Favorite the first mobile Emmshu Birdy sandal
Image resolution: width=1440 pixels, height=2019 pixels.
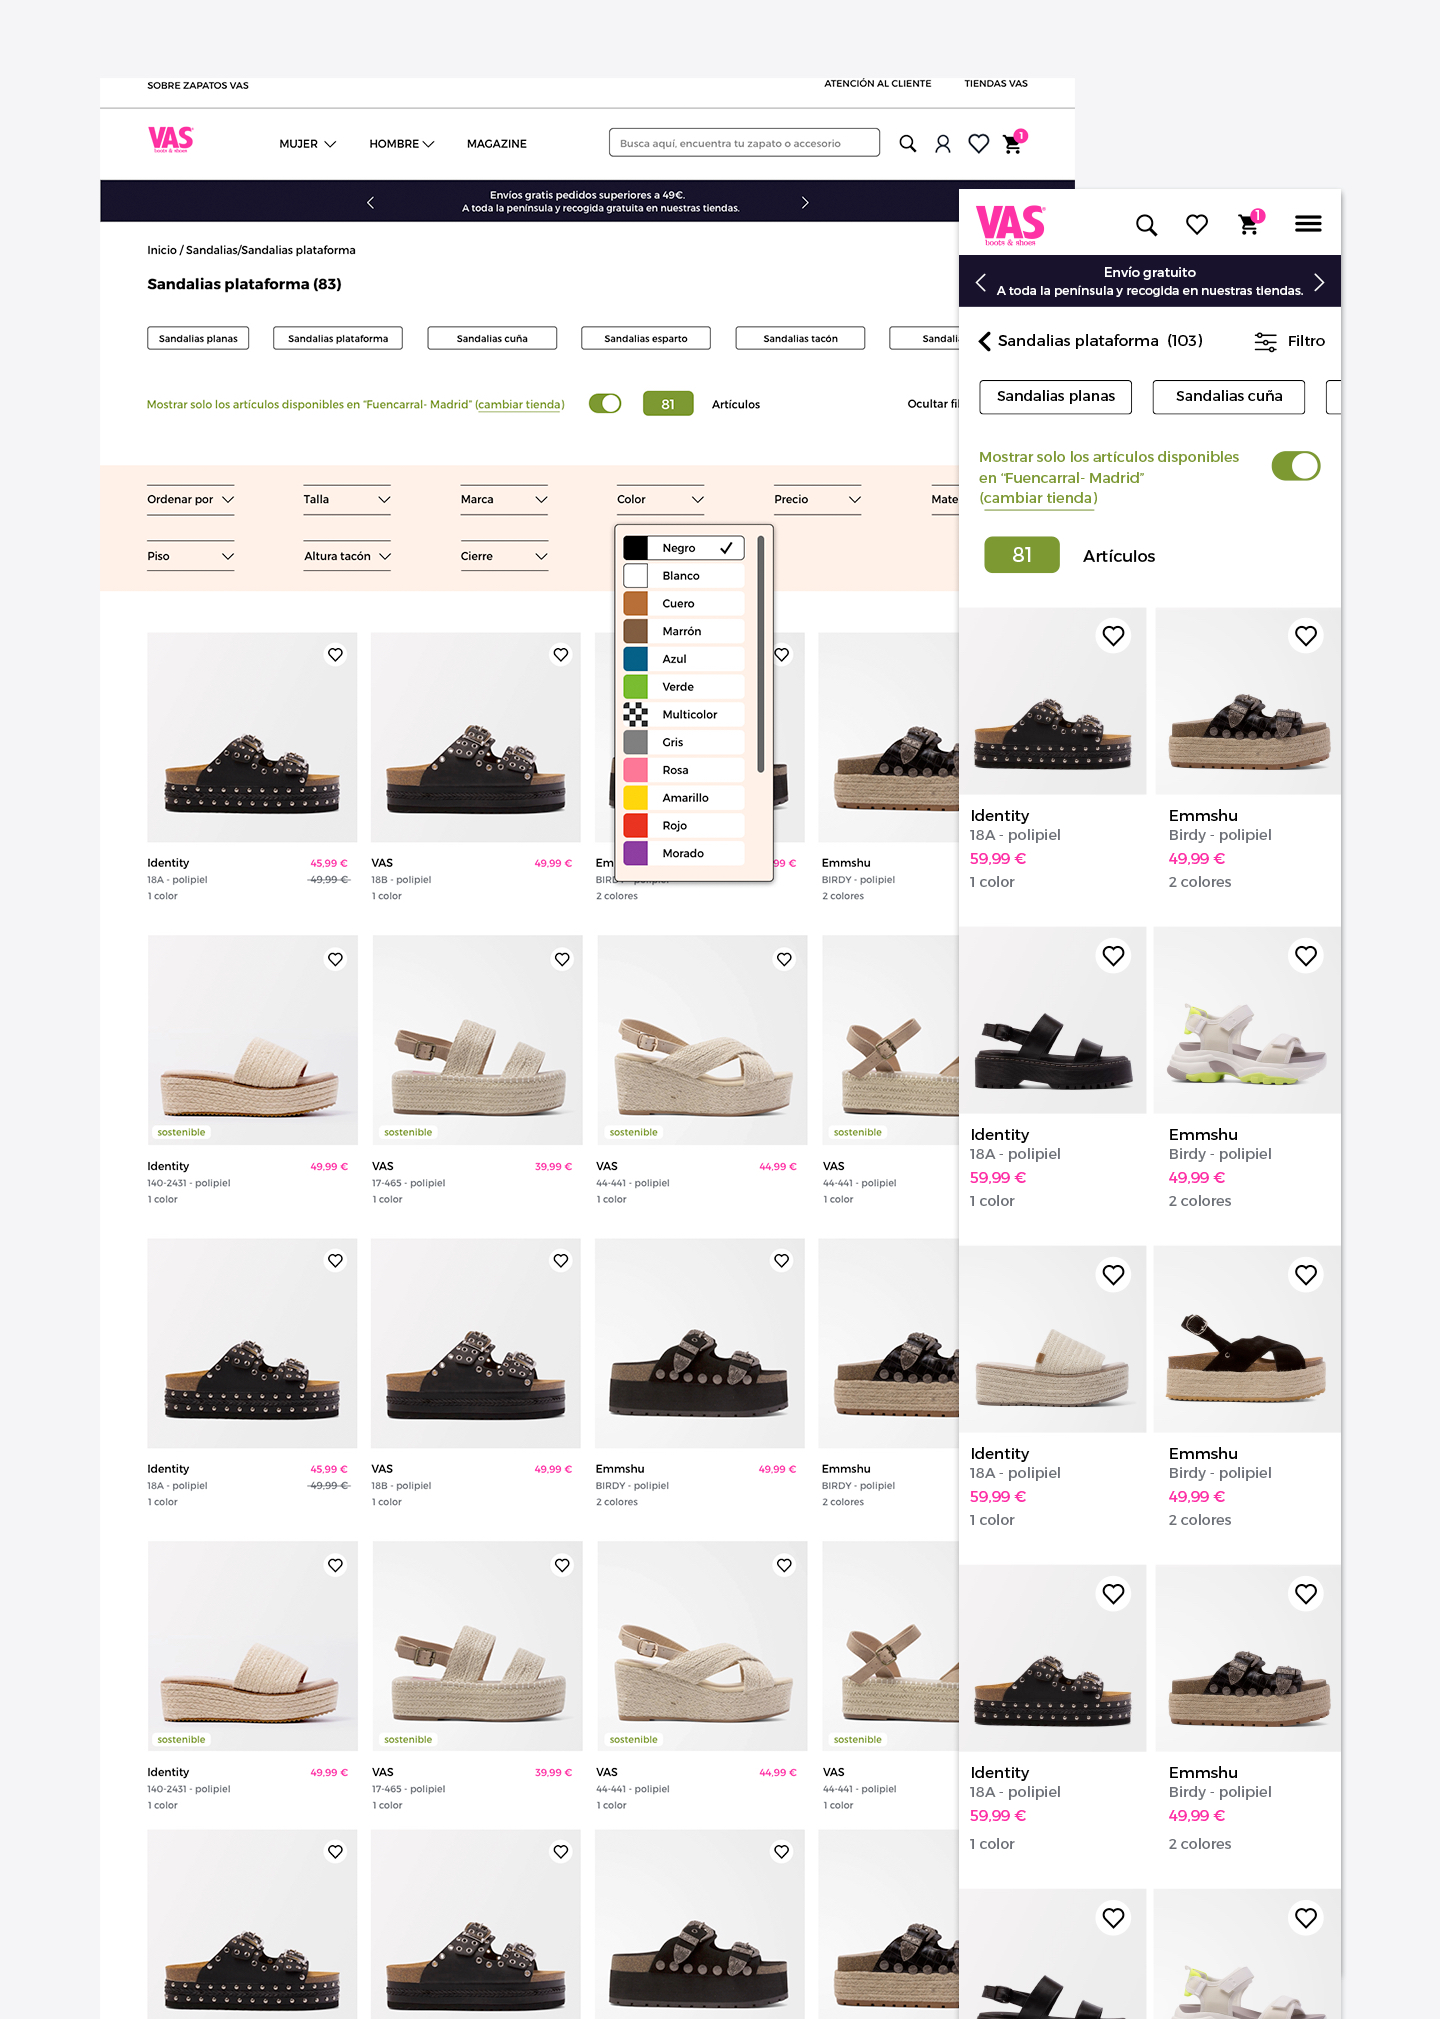point(1306,636)
